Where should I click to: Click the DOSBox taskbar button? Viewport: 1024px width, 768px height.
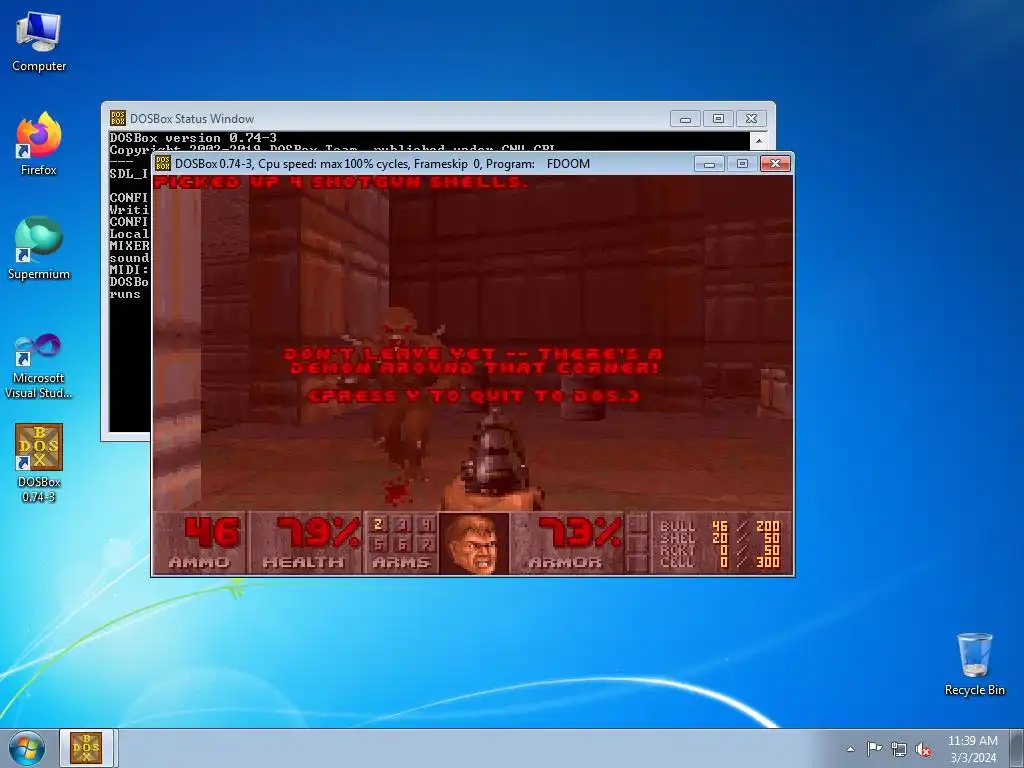pos(86,748)
